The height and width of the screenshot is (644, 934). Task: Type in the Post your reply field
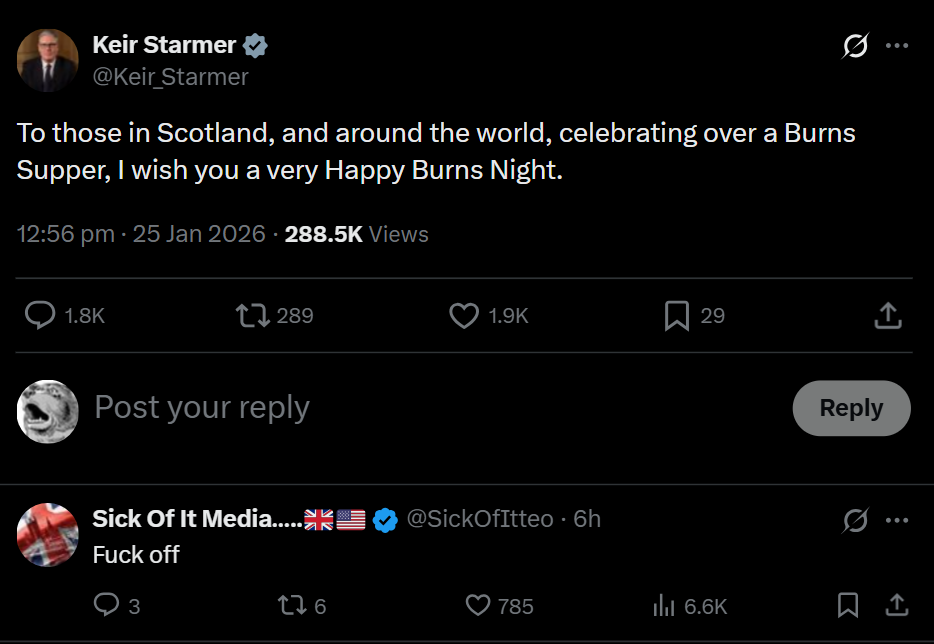tap(400, 408)
